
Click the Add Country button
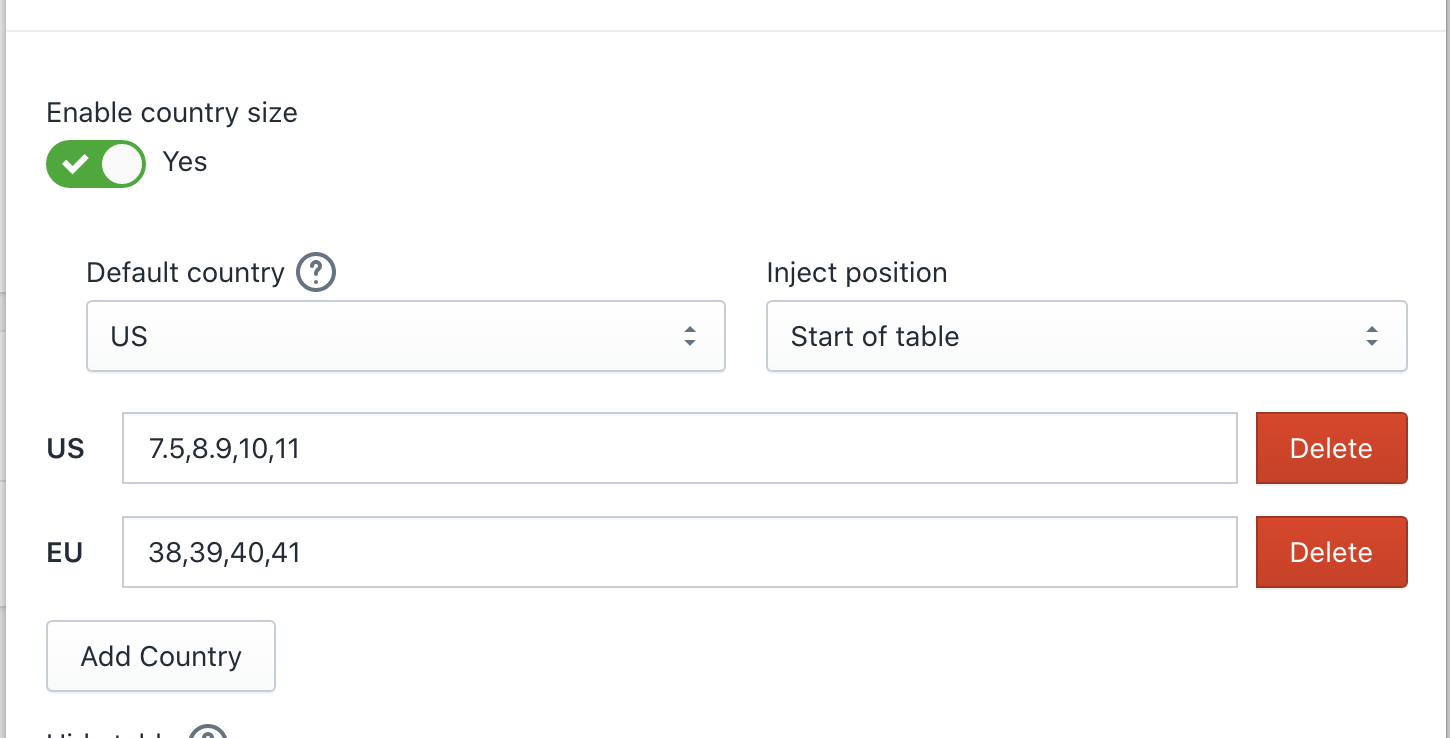pos(161,656)
